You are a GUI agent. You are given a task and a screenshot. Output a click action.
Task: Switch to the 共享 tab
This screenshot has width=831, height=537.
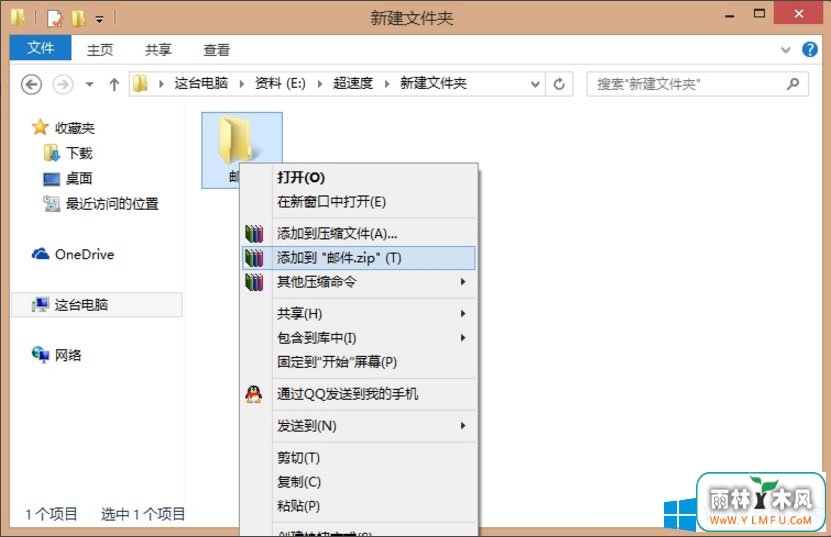pyautogui.click(x=158, y=50)
